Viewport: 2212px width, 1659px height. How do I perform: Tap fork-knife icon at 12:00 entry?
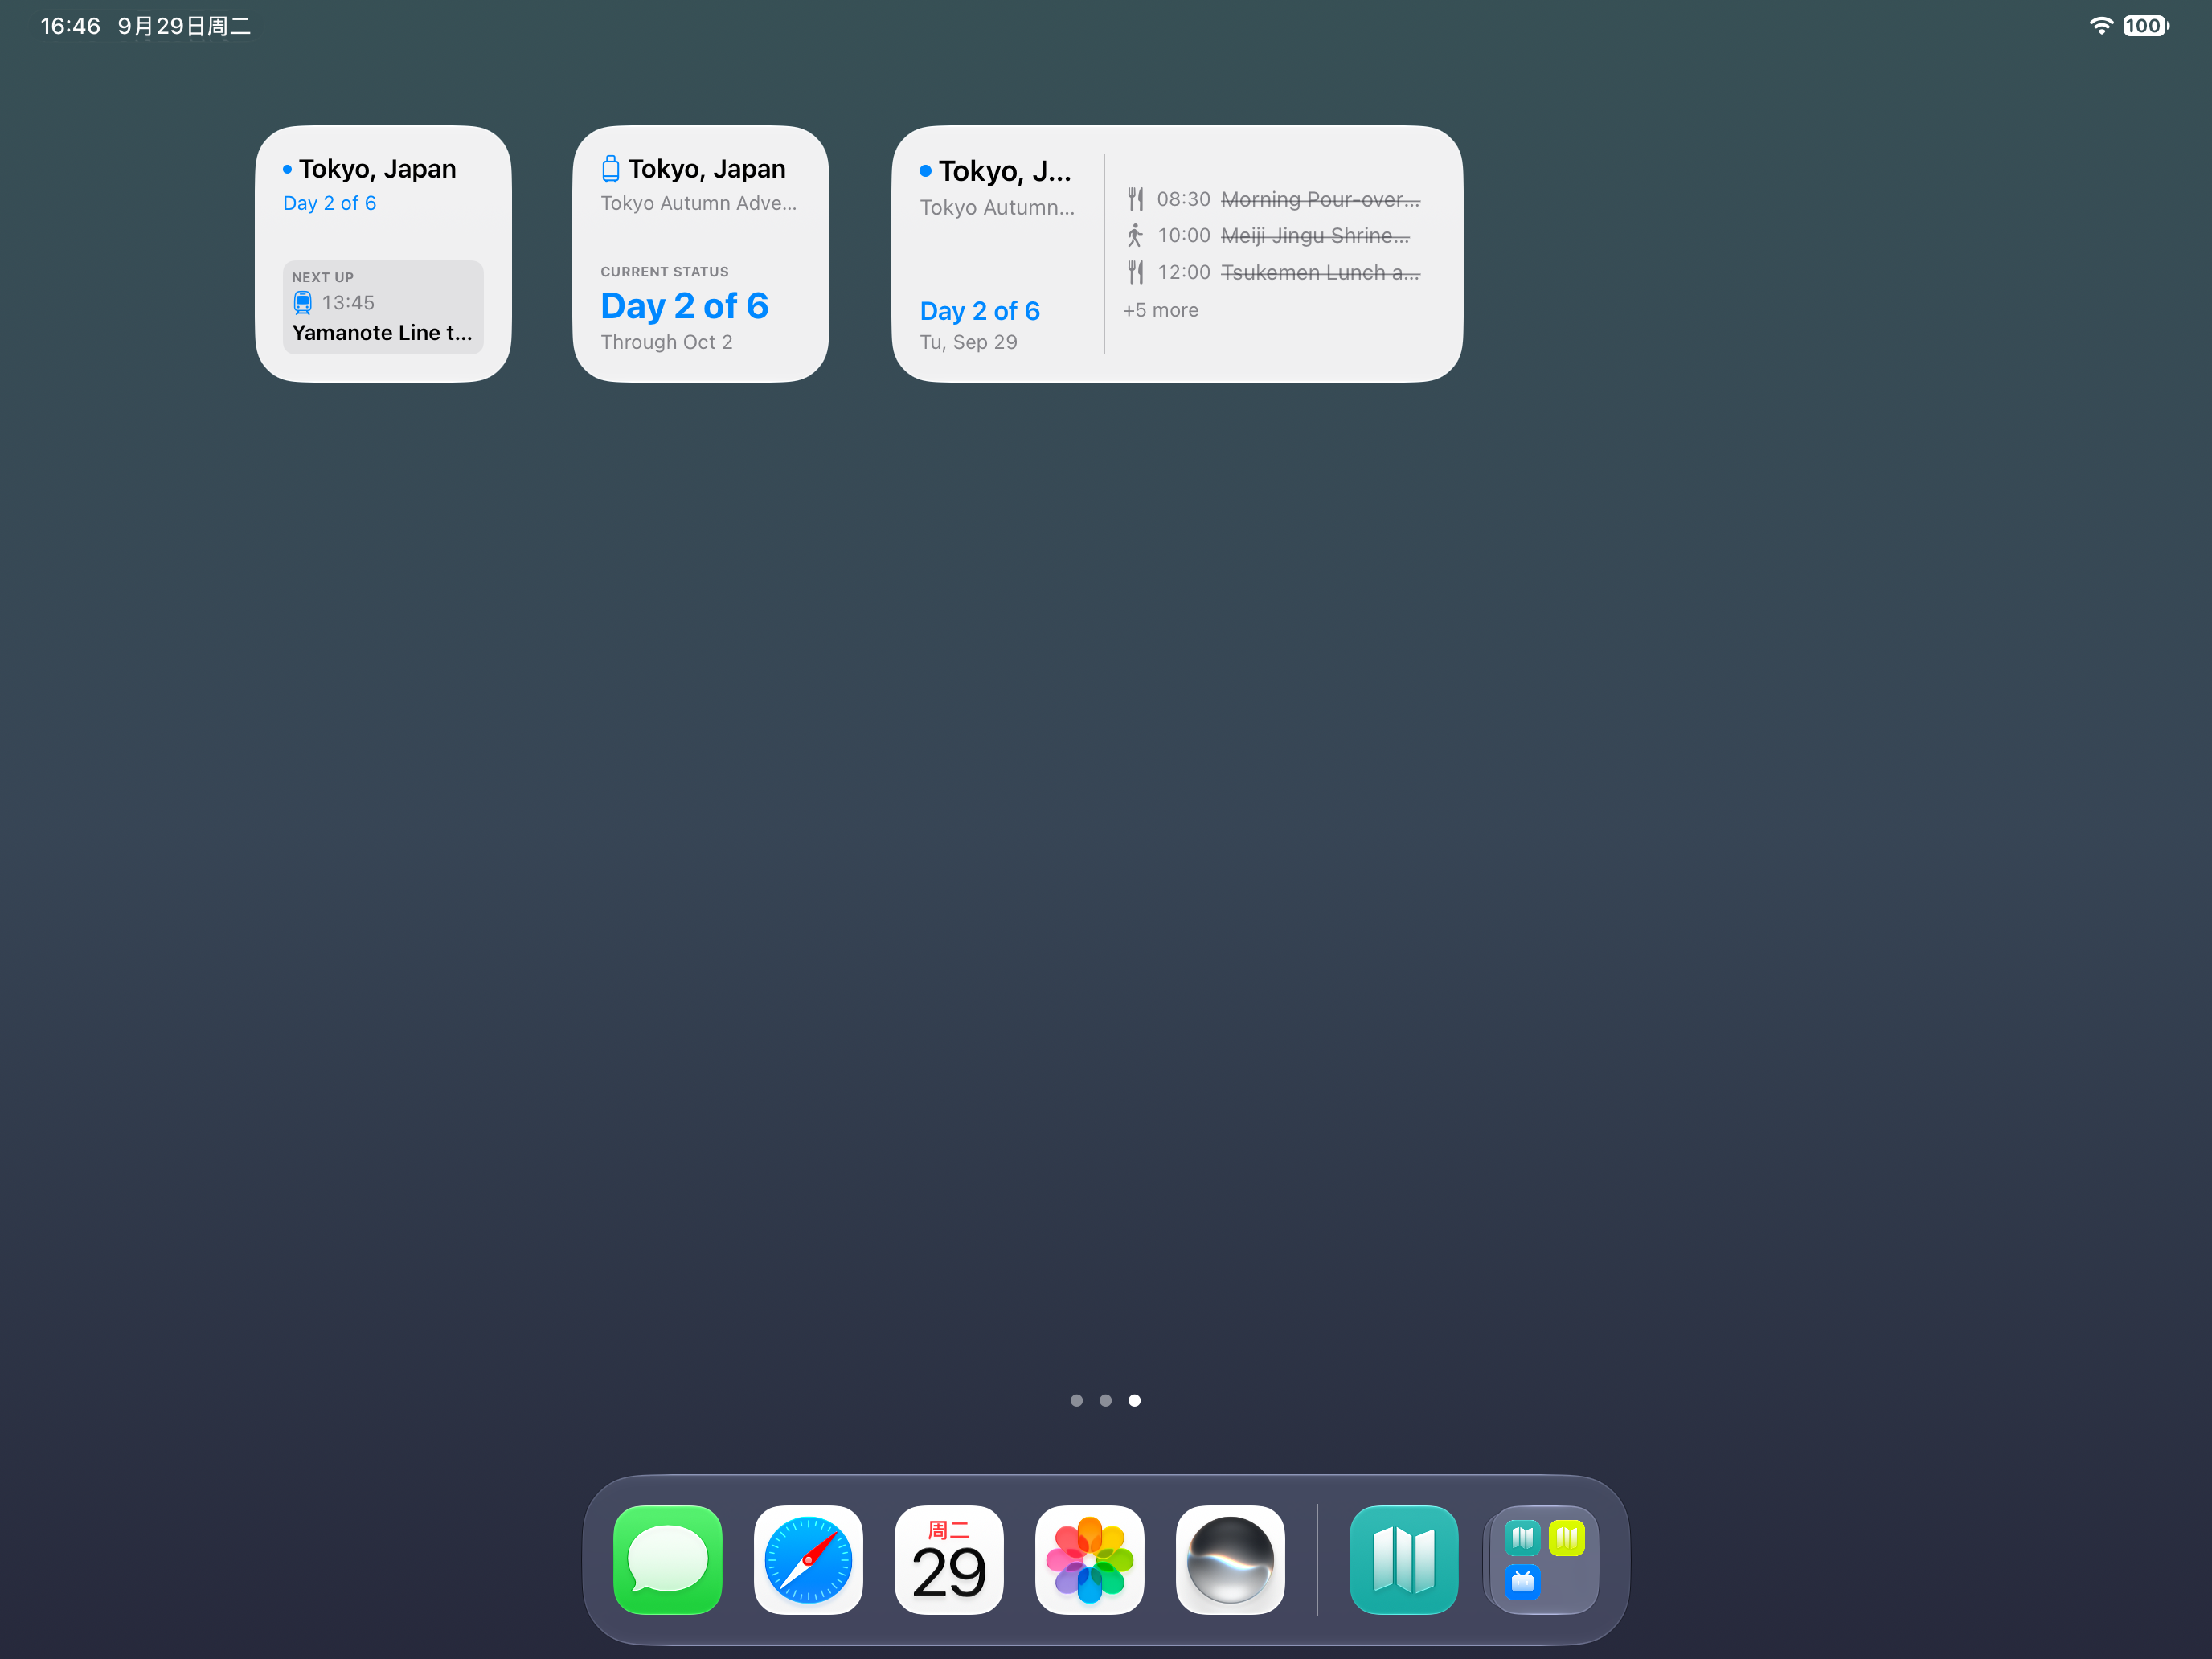(1135, 272)
